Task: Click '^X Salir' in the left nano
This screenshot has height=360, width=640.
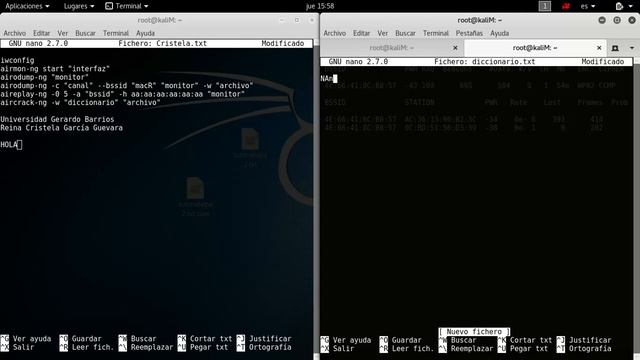Action: 18,347
